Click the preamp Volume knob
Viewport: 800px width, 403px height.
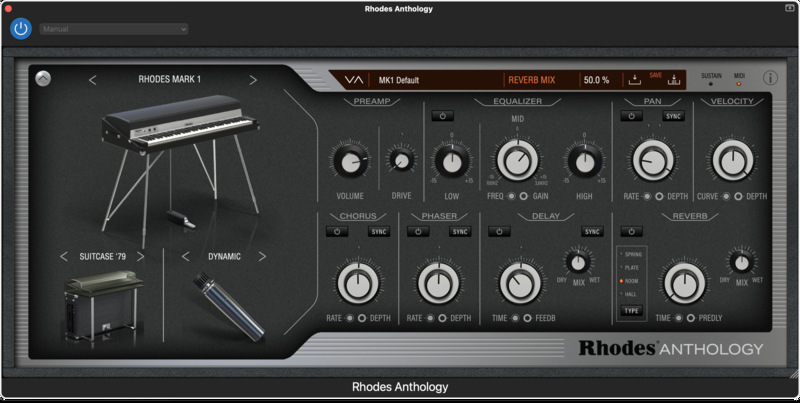[349, 160]
